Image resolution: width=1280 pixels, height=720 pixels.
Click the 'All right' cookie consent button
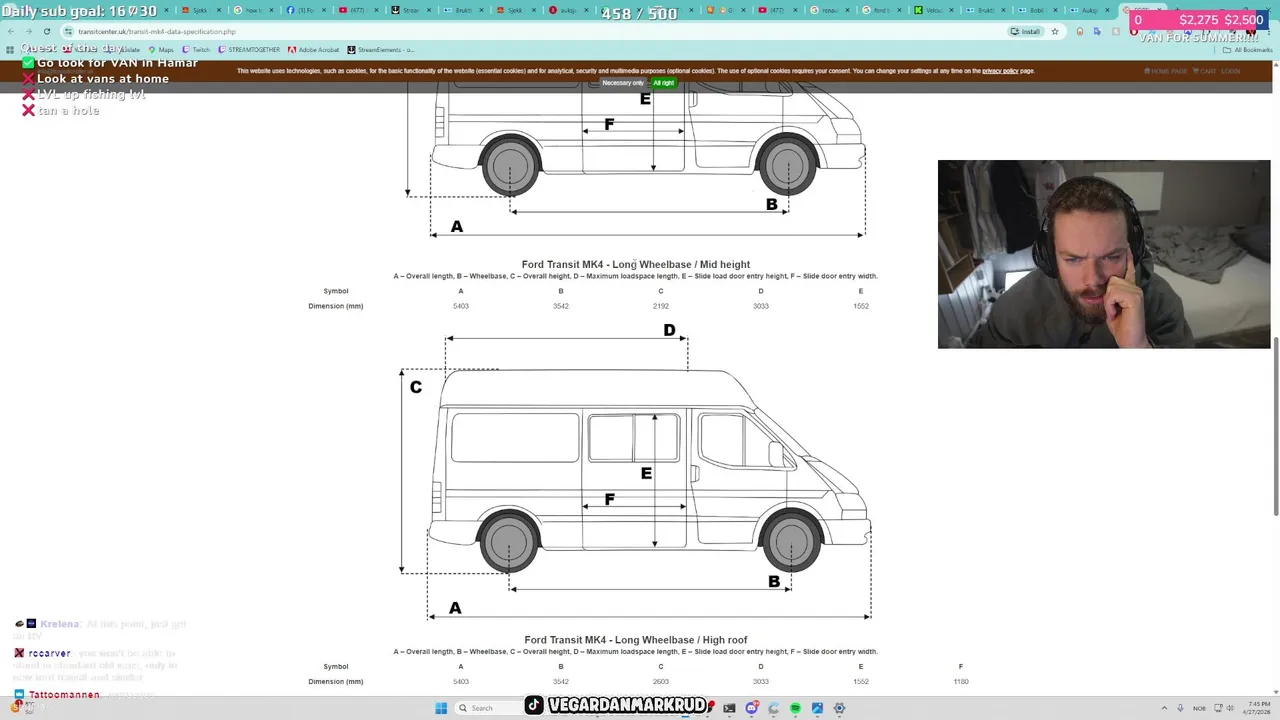(663, 83)
